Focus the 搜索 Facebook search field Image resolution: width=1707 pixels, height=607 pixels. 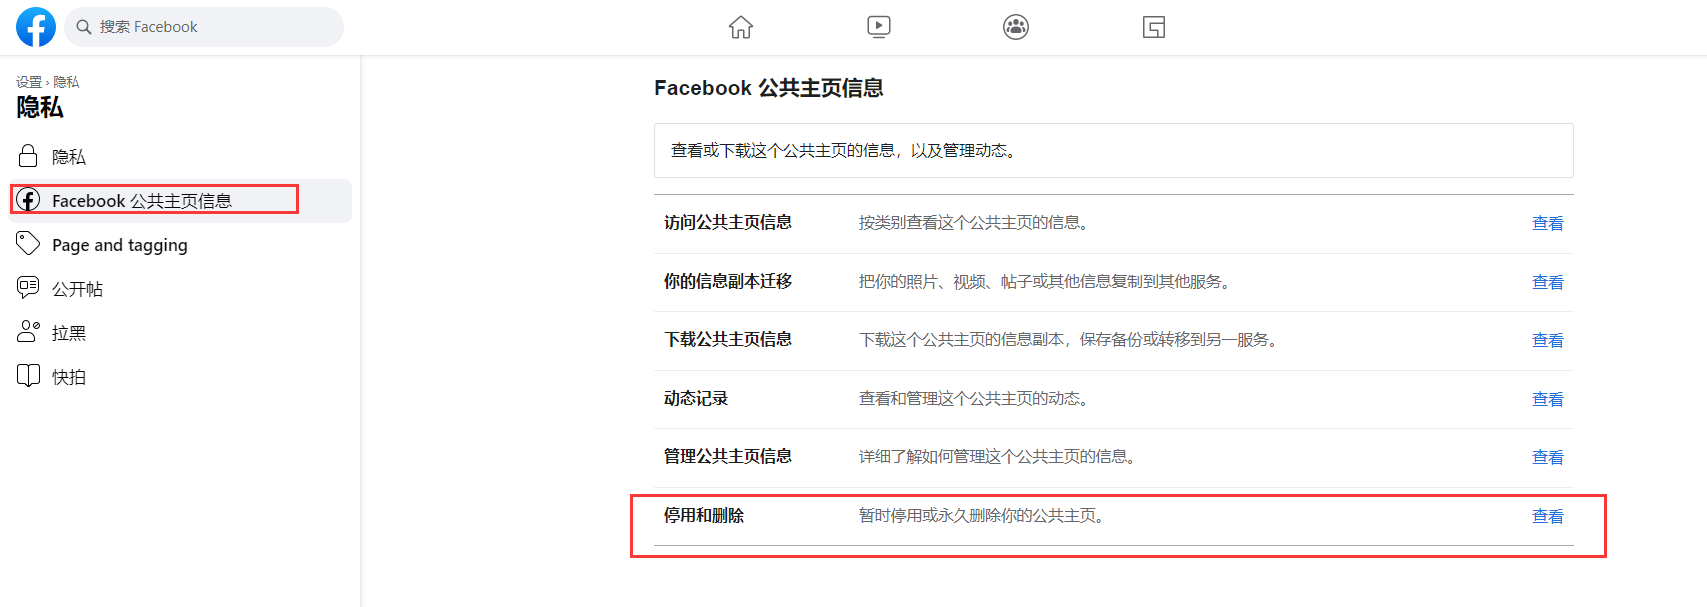click(204, 27)
